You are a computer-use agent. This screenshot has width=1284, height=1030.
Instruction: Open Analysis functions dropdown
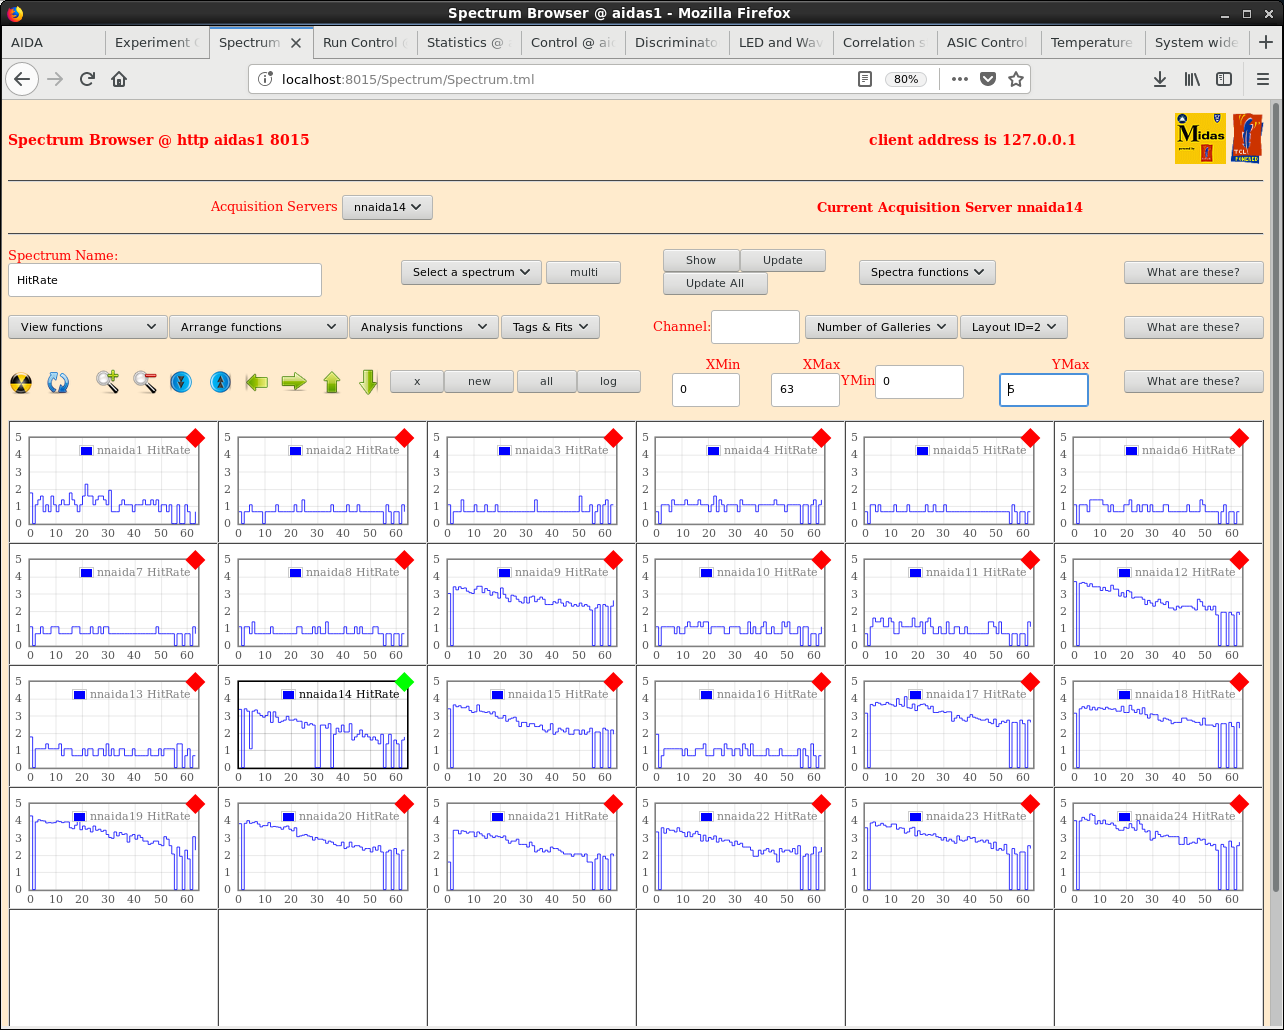(424, 327)
